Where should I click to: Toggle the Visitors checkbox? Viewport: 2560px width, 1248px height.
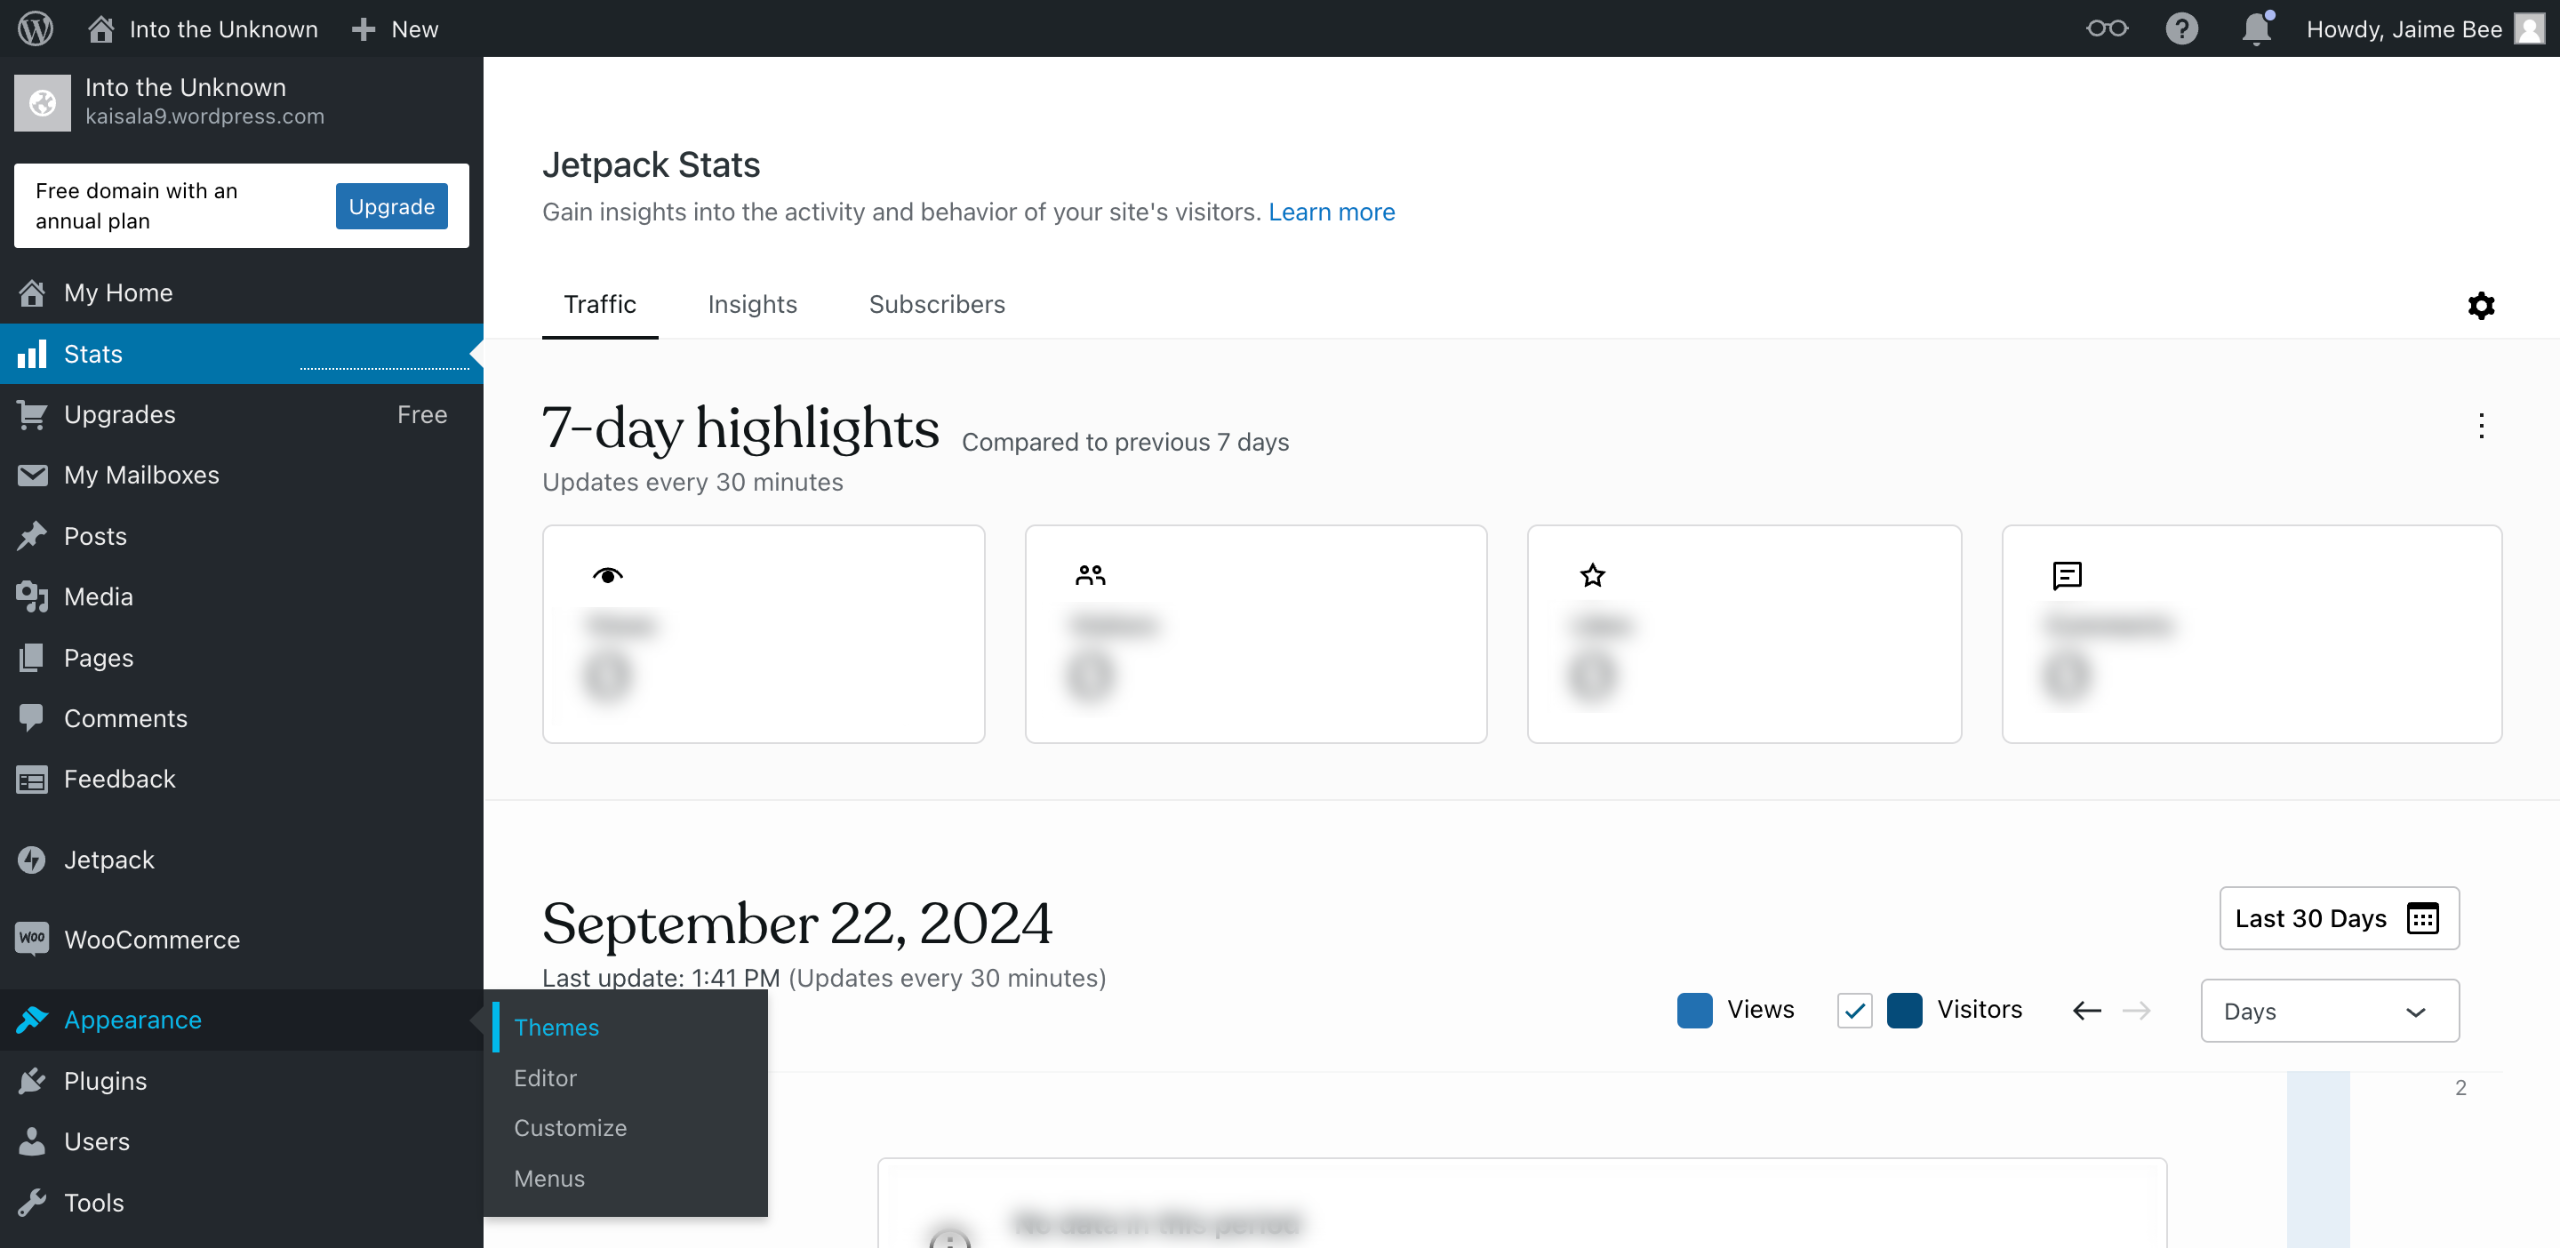pos(1854,1010)
